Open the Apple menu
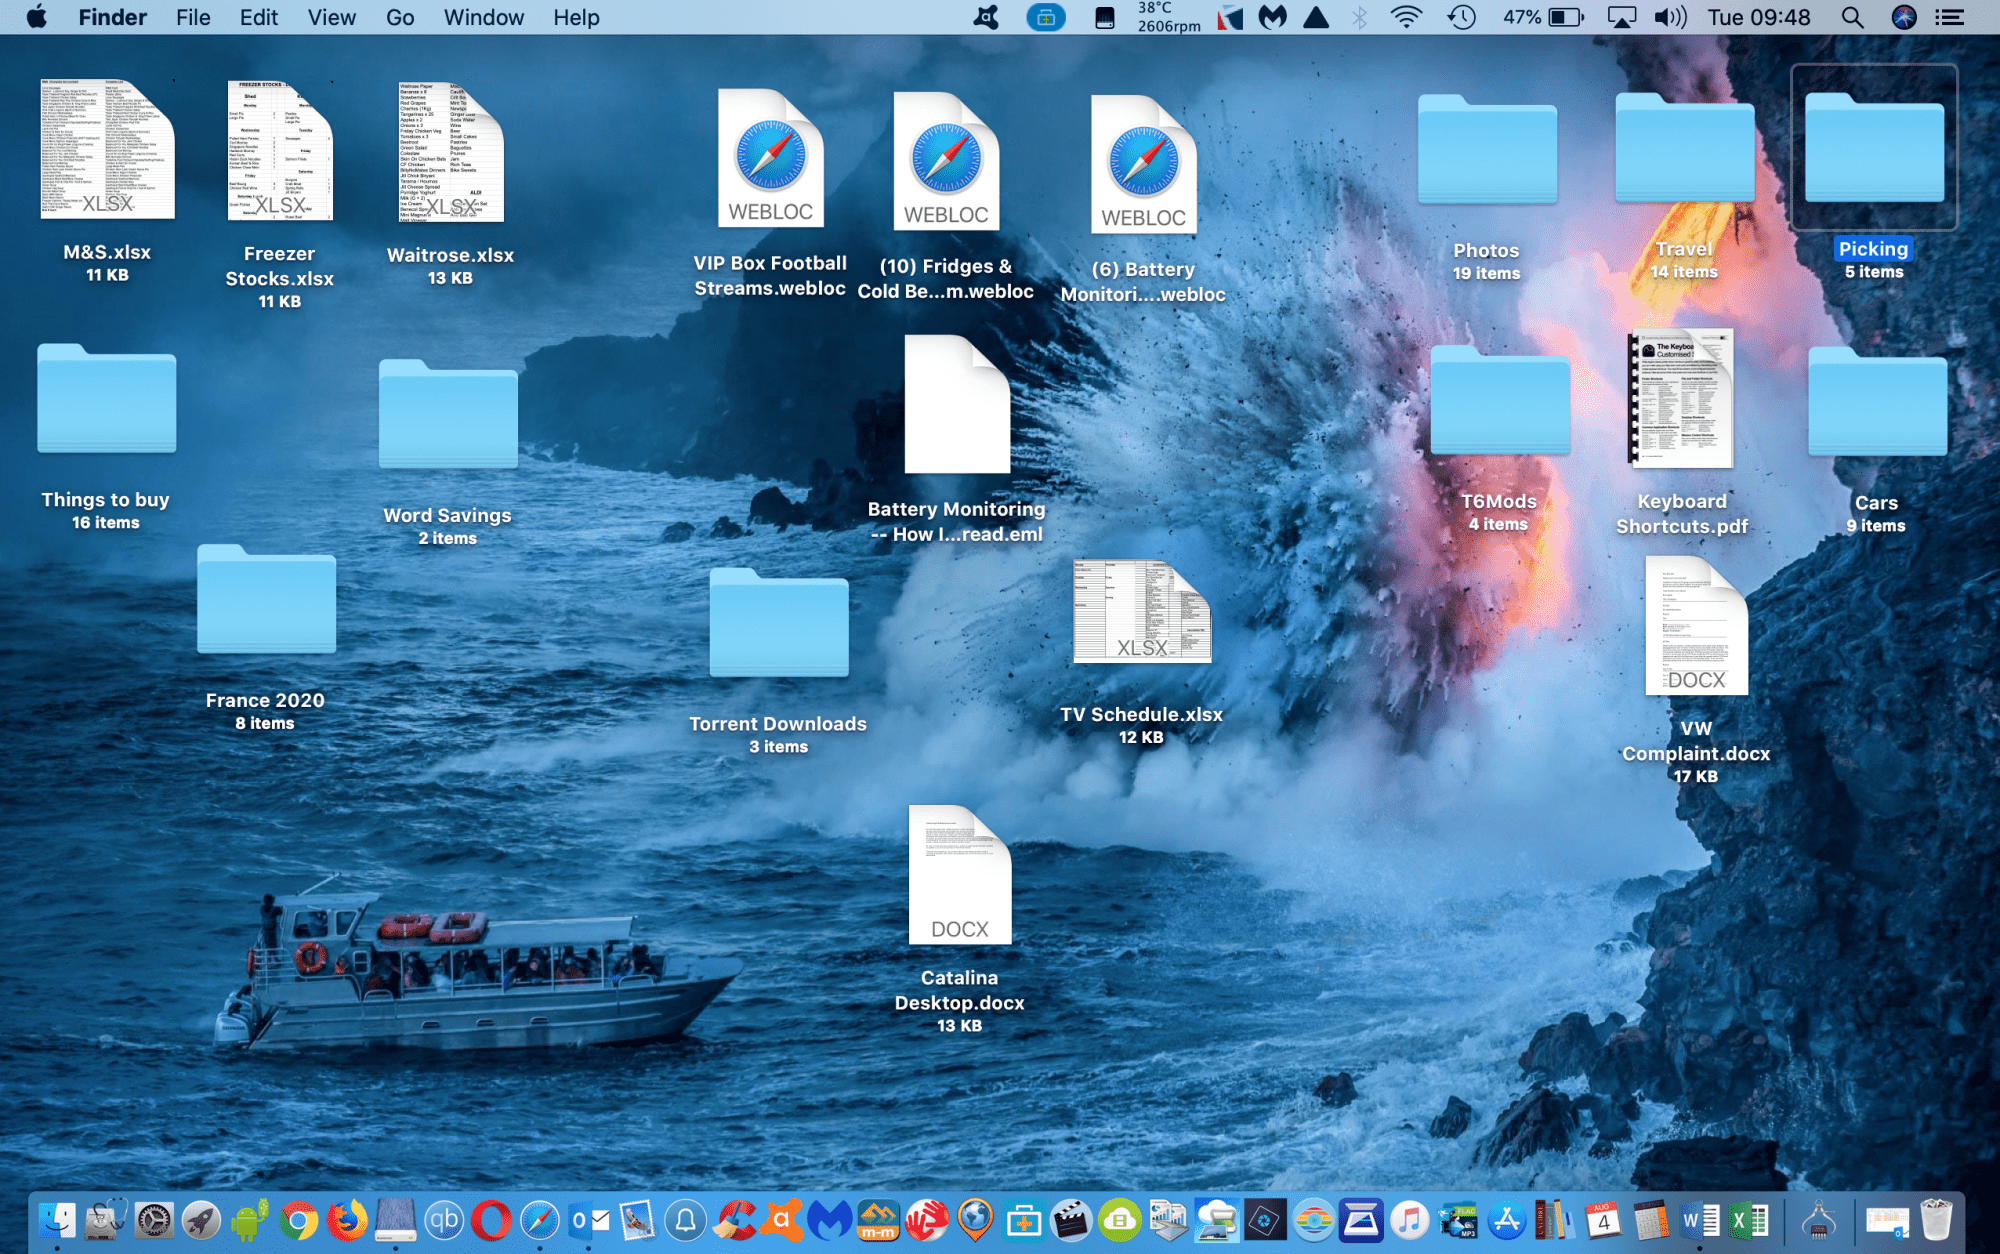Image resolution: width=2000 pixels, height=1254 pixels. pos(37,17)
